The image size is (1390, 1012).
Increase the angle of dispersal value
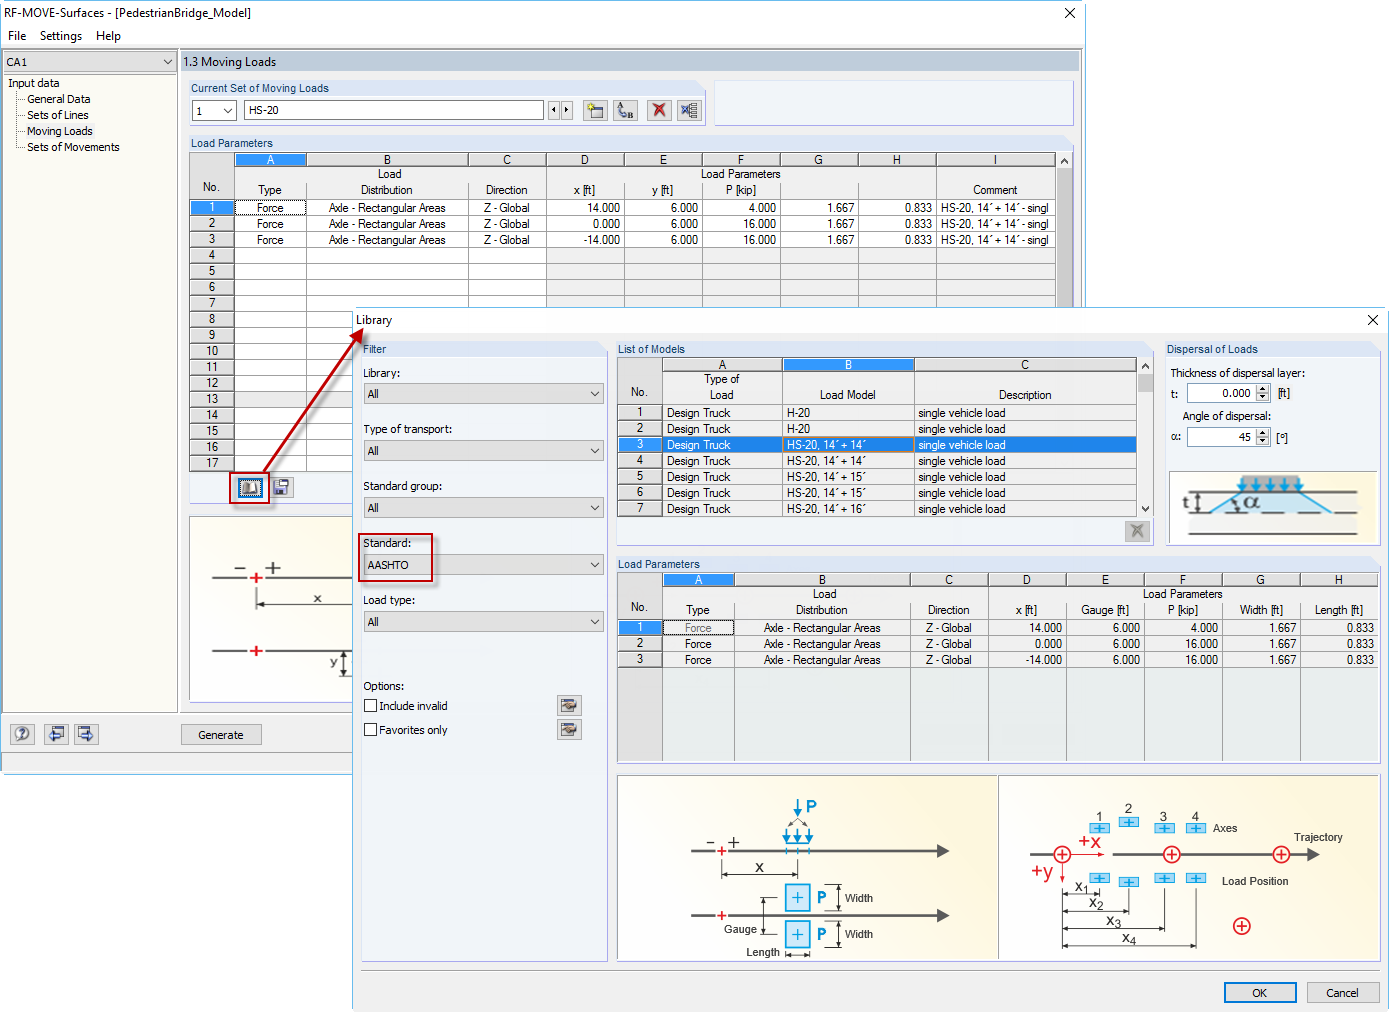click(1261, 432)
